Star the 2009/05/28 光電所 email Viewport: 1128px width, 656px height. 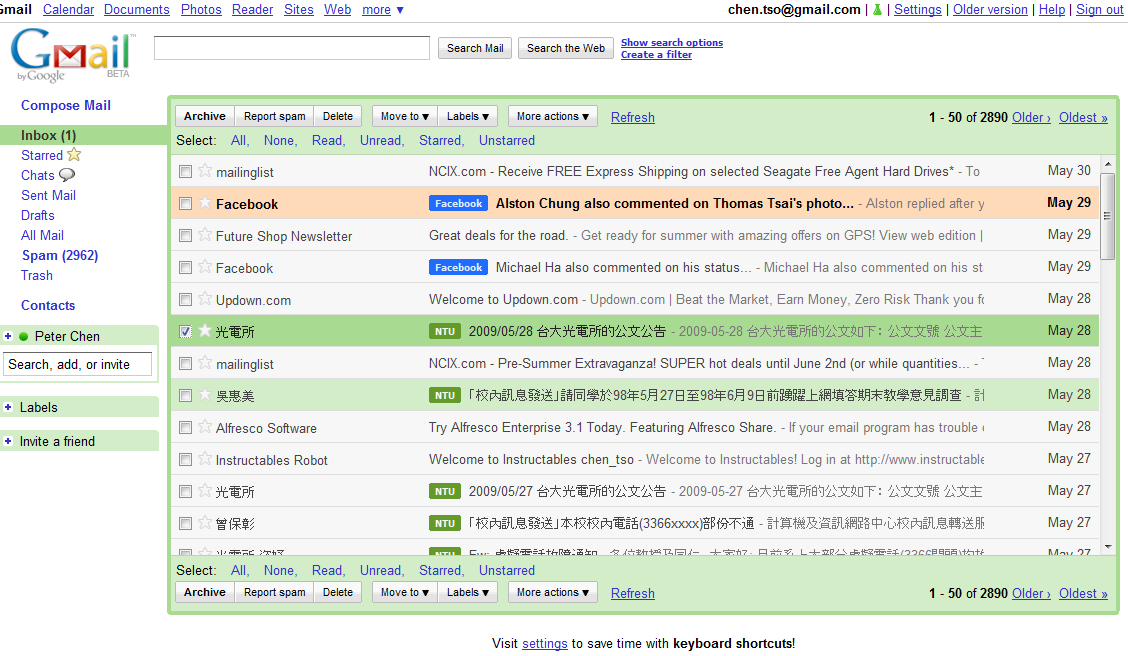205,331
